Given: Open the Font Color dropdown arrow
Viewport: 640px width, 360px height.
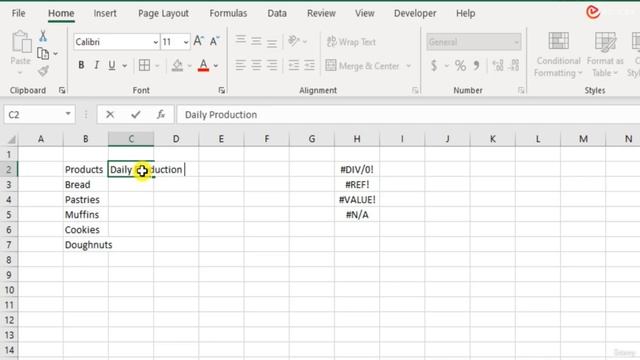Looking at the screenshot, I should (216, 66).
